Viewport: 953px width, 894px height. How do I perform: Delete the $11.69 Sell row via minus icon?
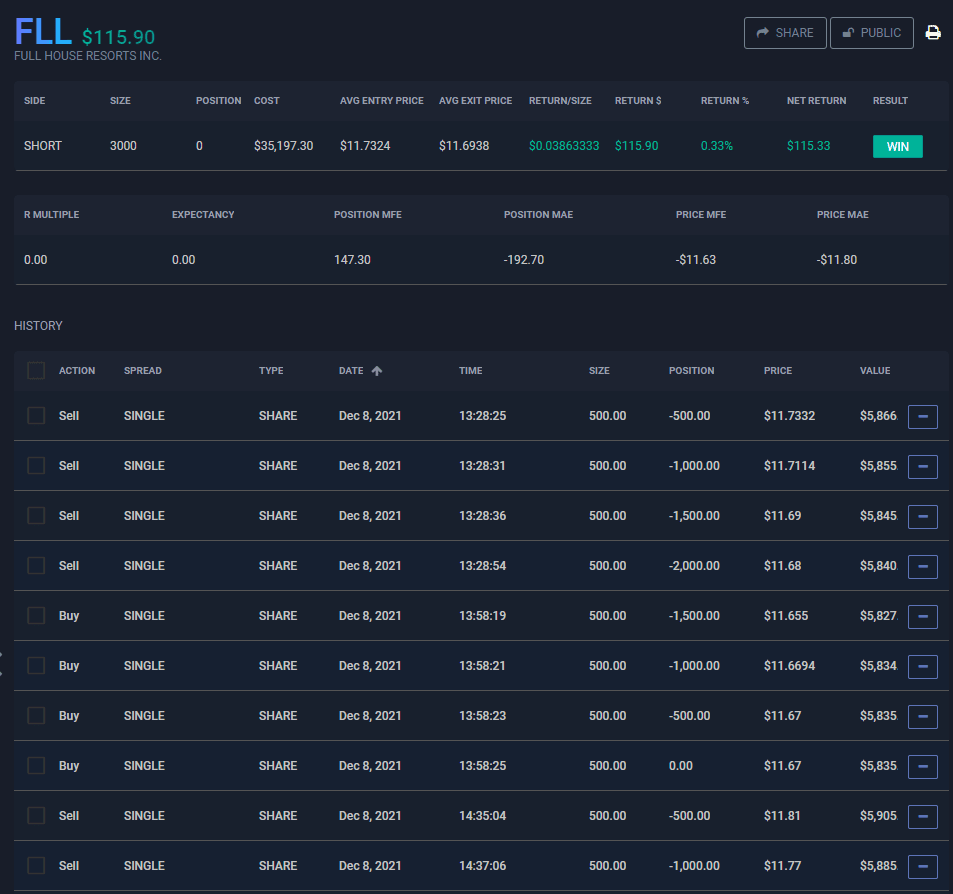point(922,516)
